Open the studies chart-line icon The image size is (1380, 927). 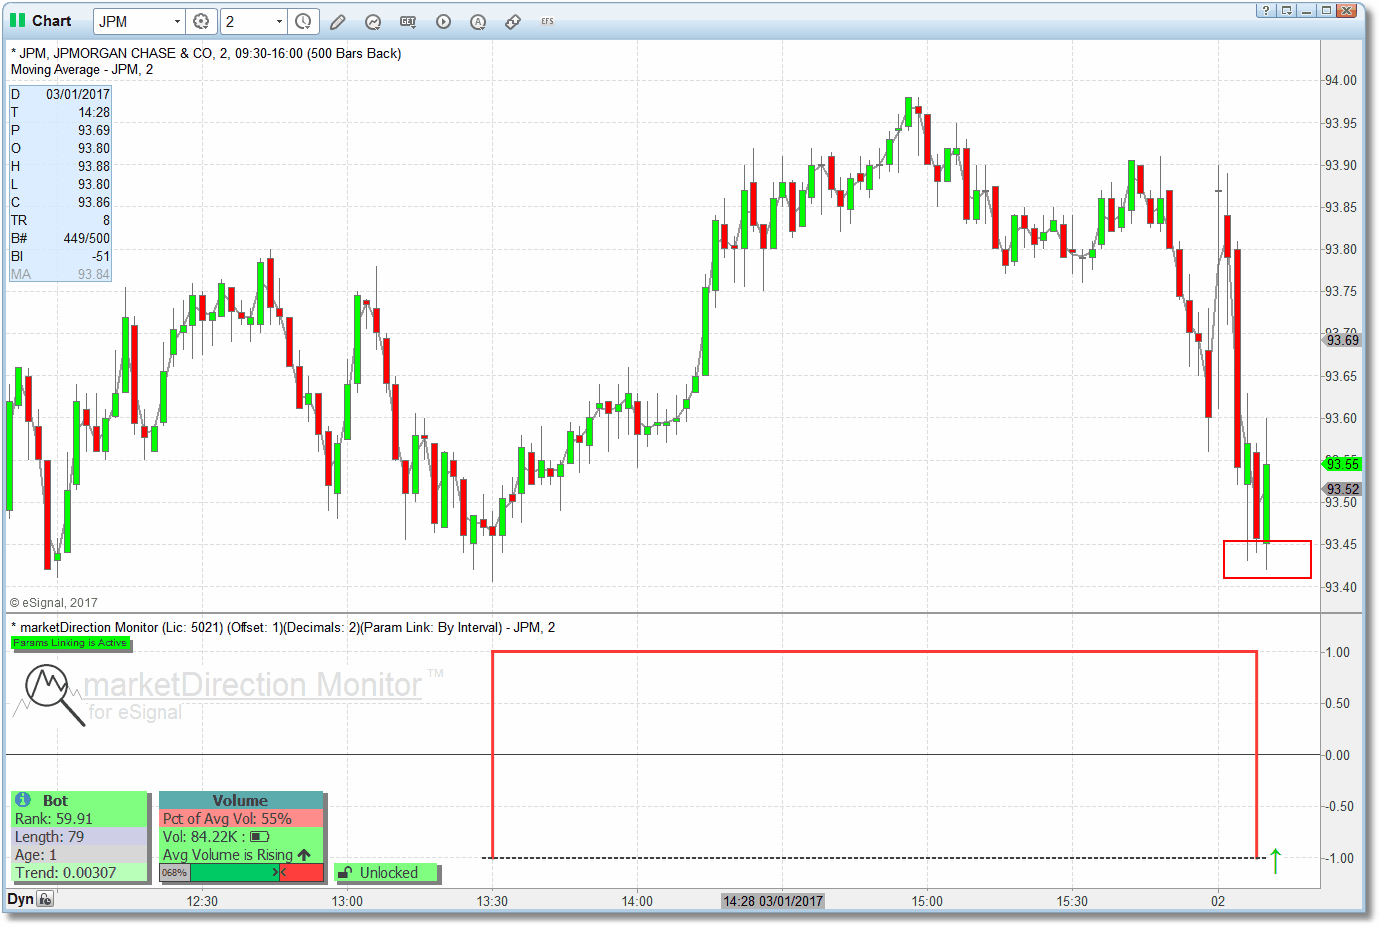[x=373, y=21]
